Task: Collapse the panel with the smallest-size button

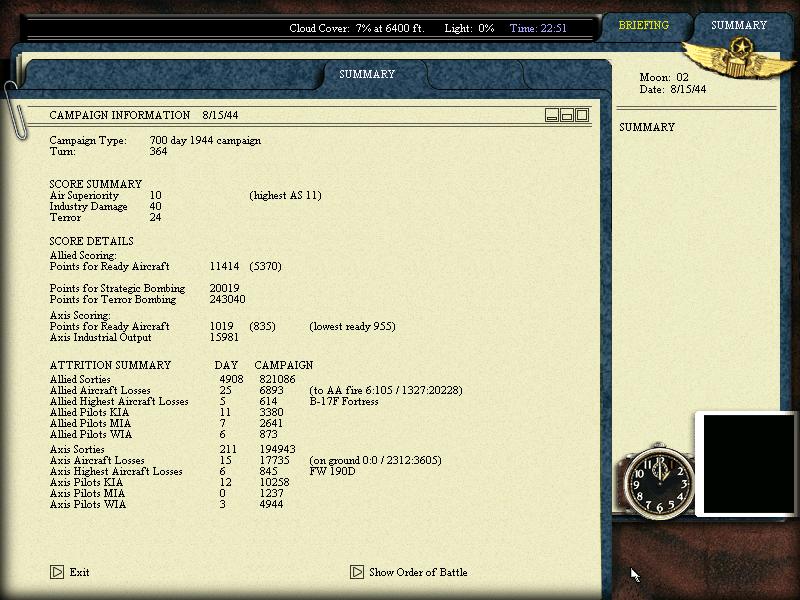Action: point(552,115)
